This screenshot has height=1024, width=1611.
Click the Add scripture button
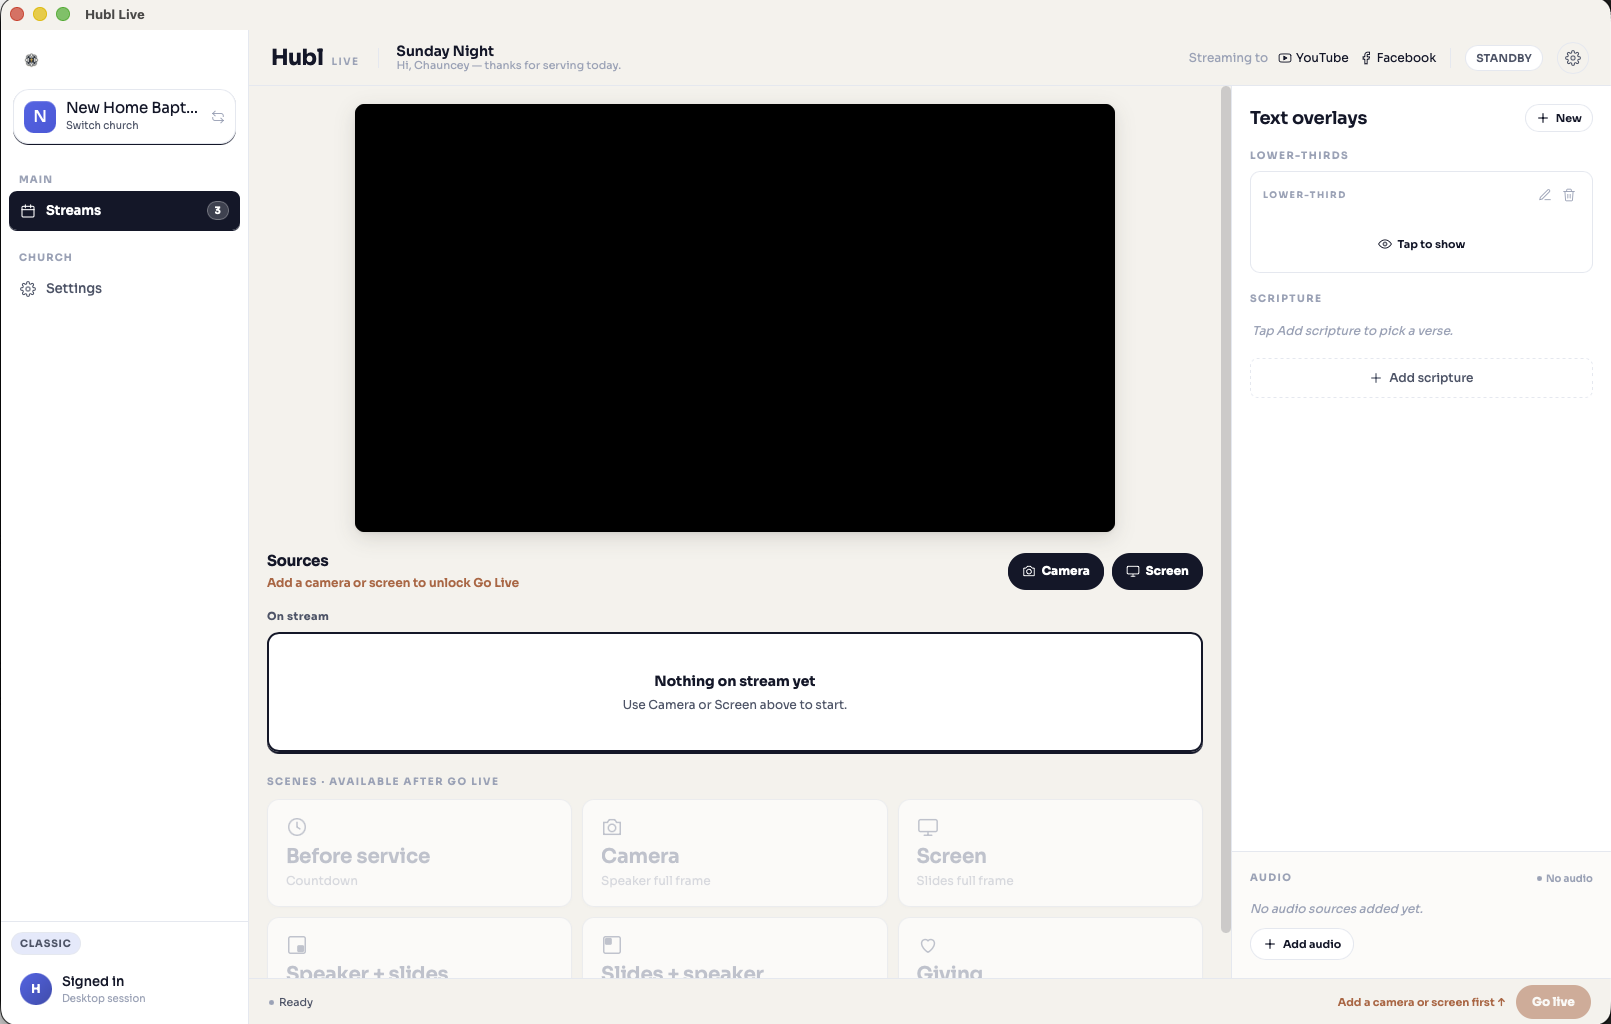(1421, 378)
